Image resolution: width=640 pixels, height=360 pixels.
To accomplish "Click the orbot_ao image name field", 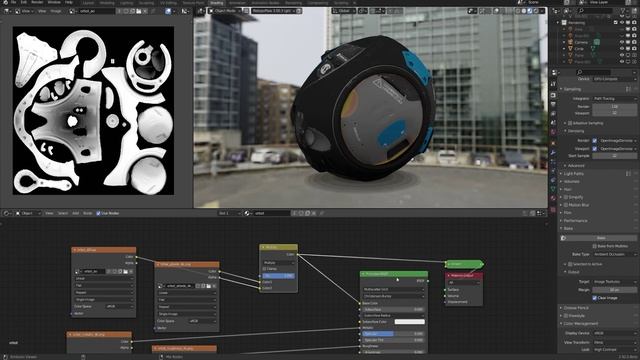I will pyautogui.click(x=97, y=11).
